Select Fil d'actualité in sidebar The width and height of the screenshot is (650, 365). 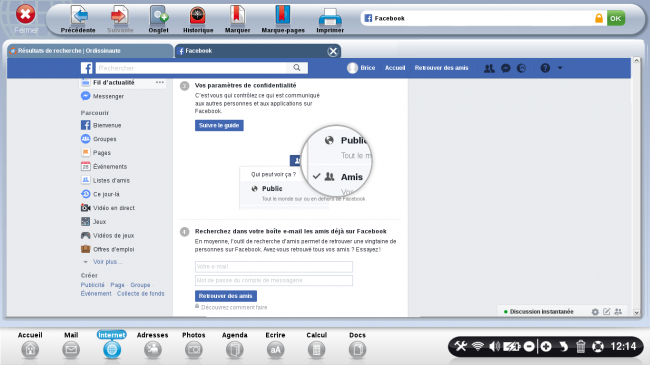114,83
